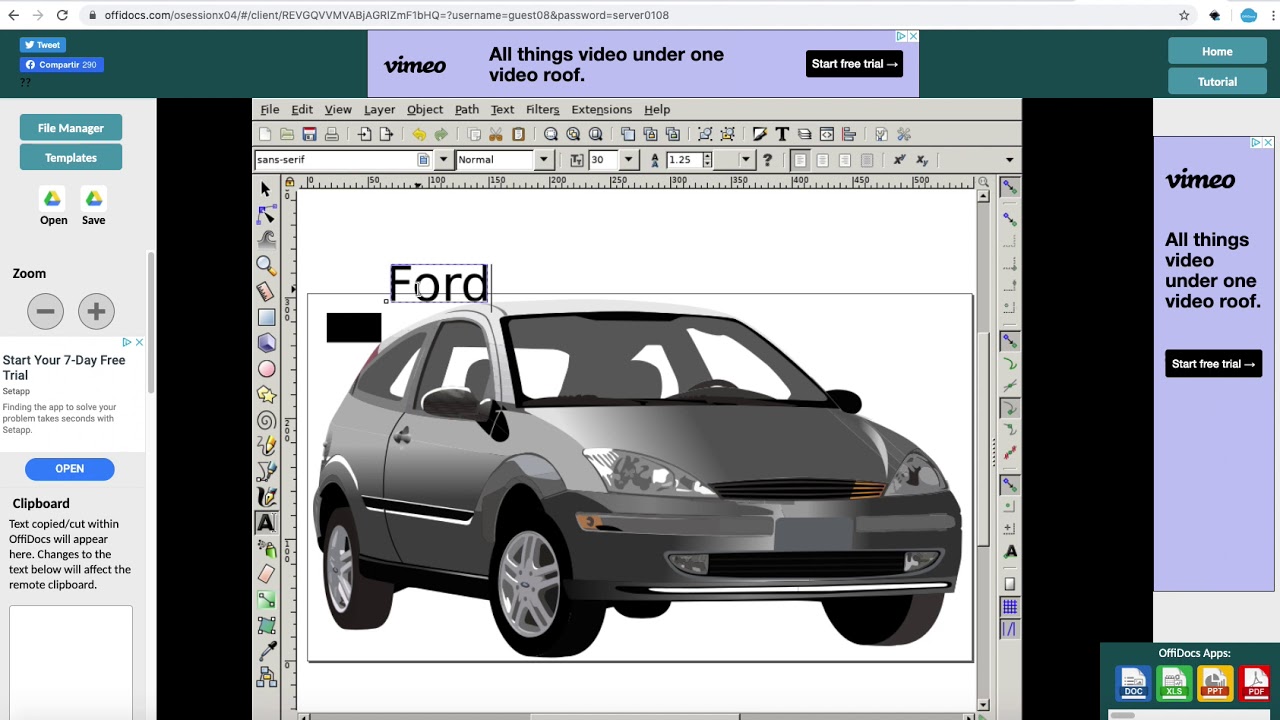Select the ellipse circle tool
Screen dimensions: 1280x720
pyautogui.click(x=266, y=369)
